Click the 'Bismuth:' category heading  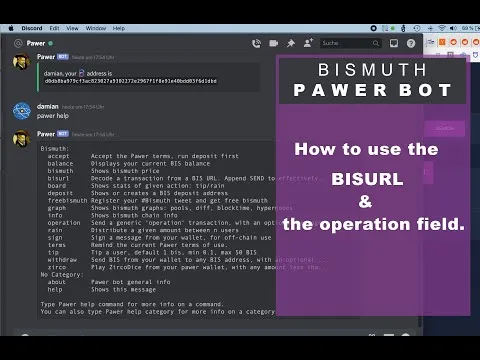55,149
